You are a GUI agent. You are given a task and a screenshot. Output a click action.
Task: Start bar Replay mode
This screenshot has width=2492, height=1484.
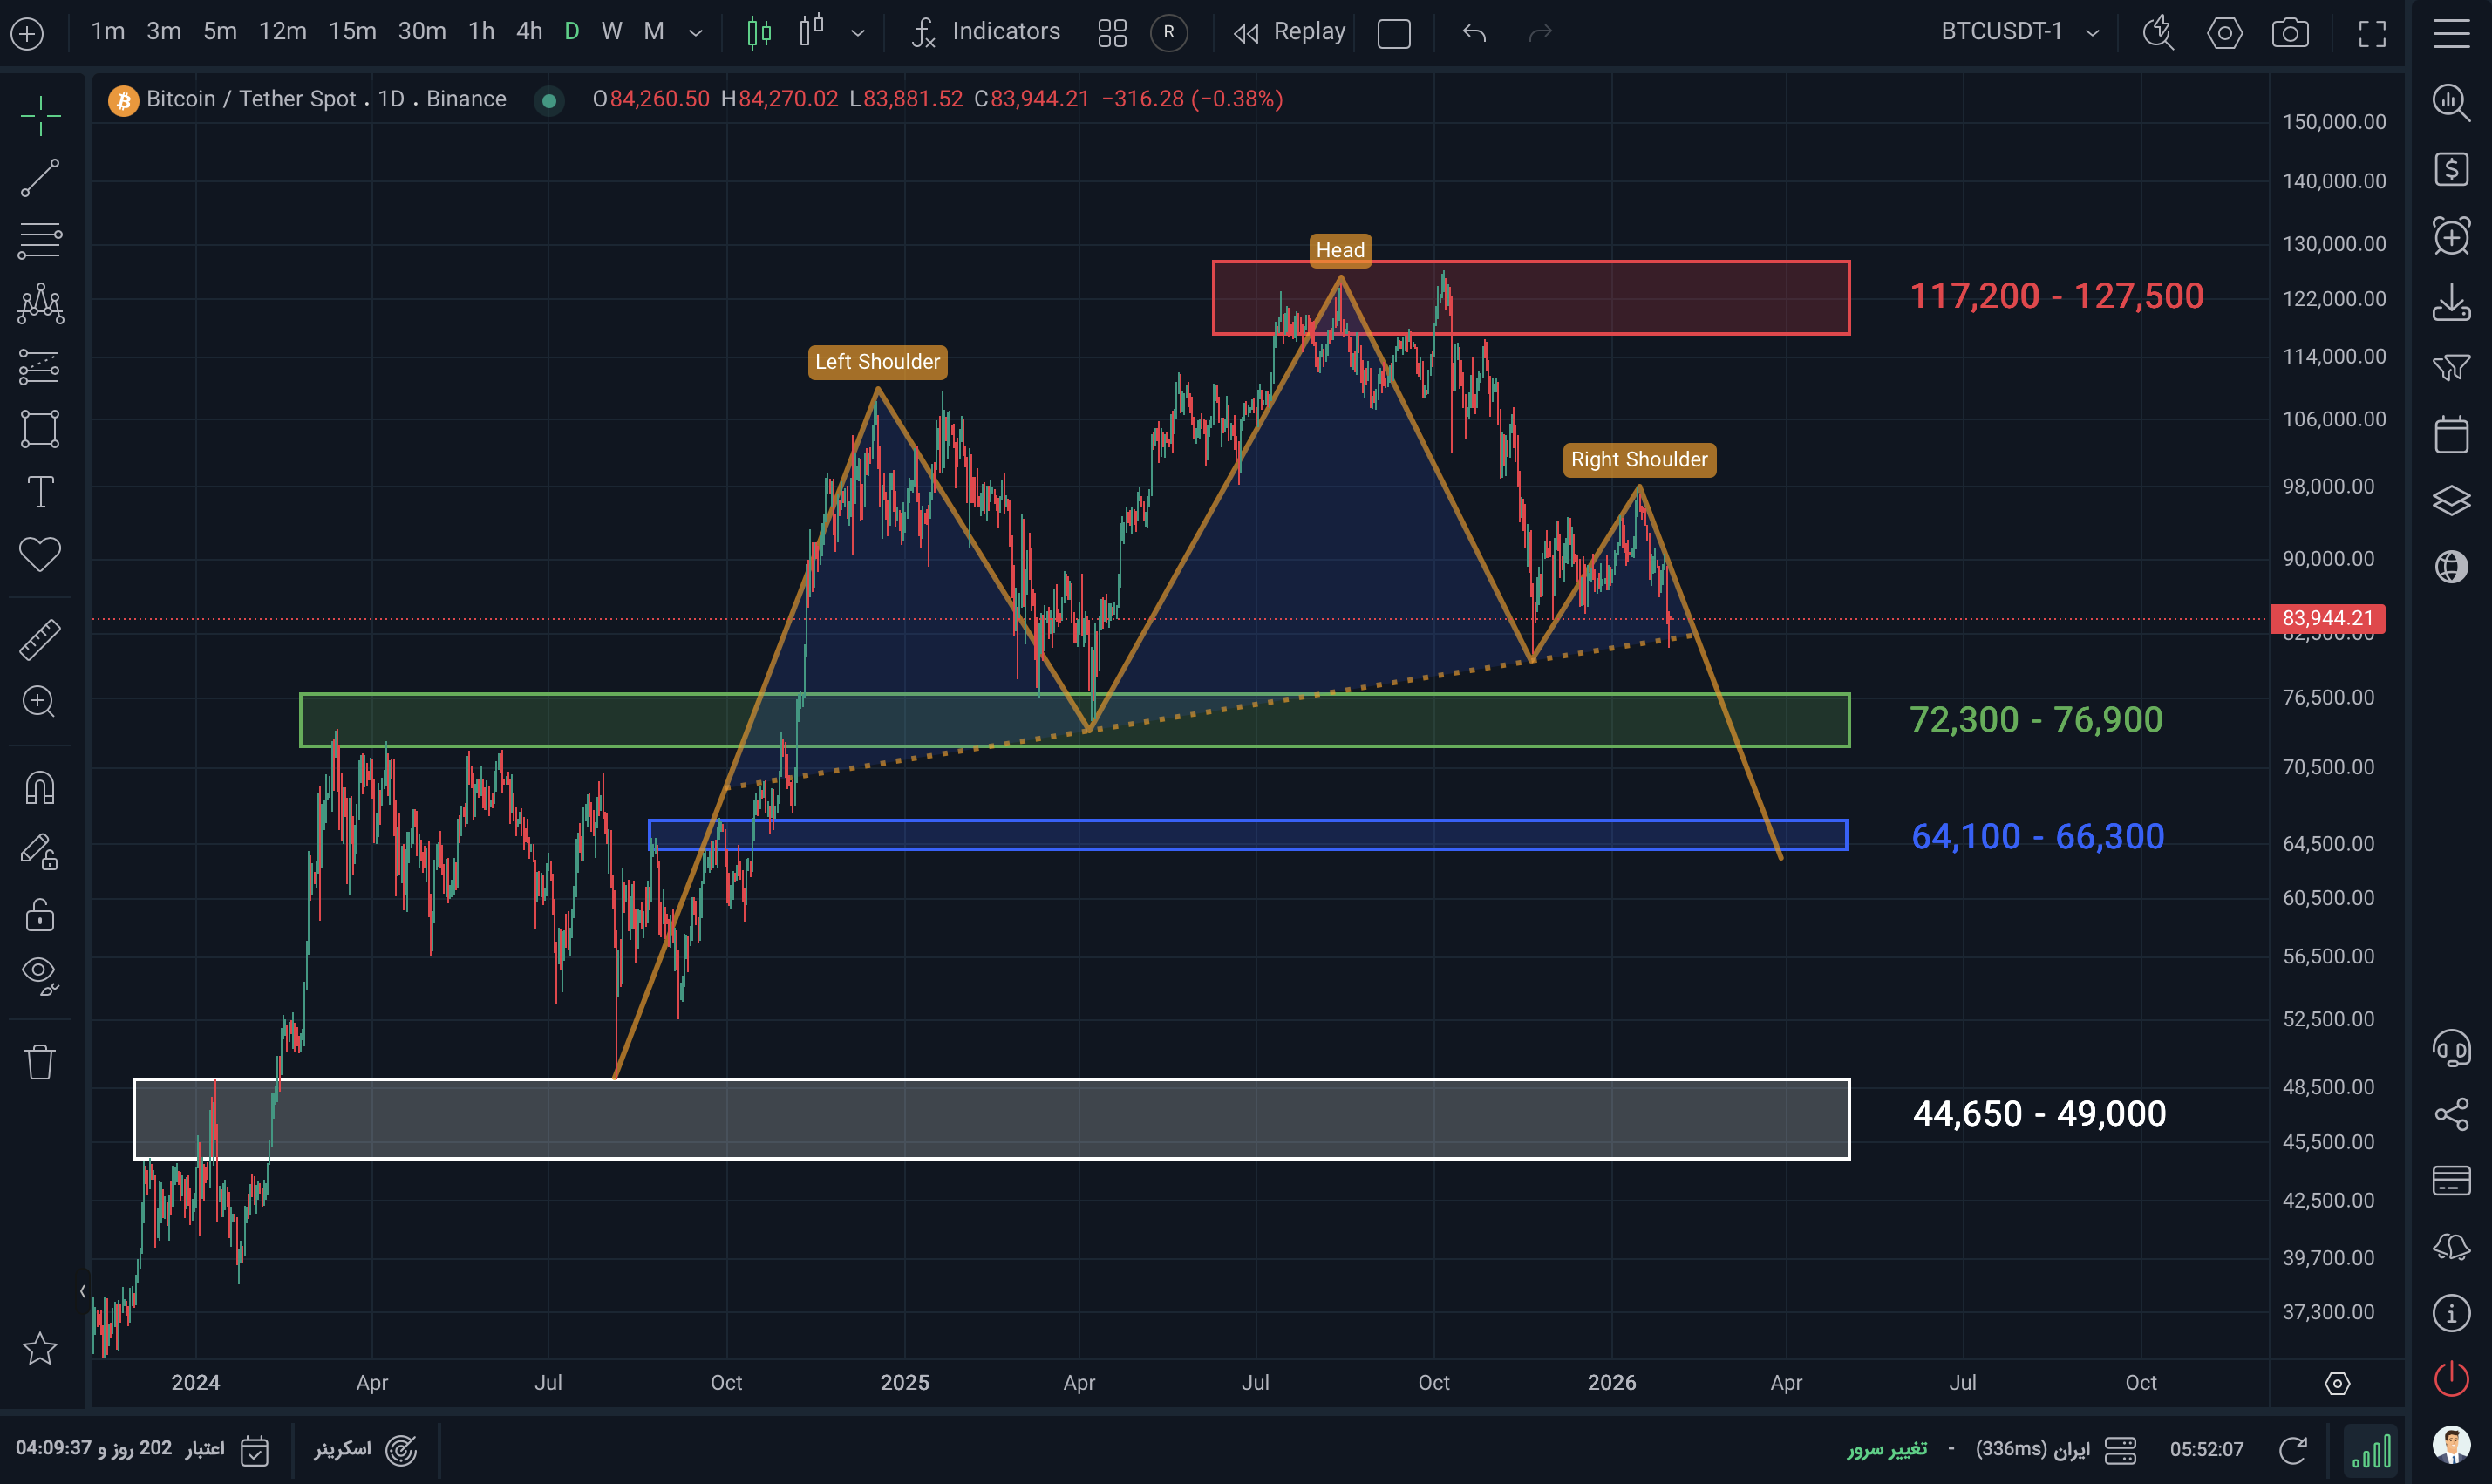(x=1289, y=32)
